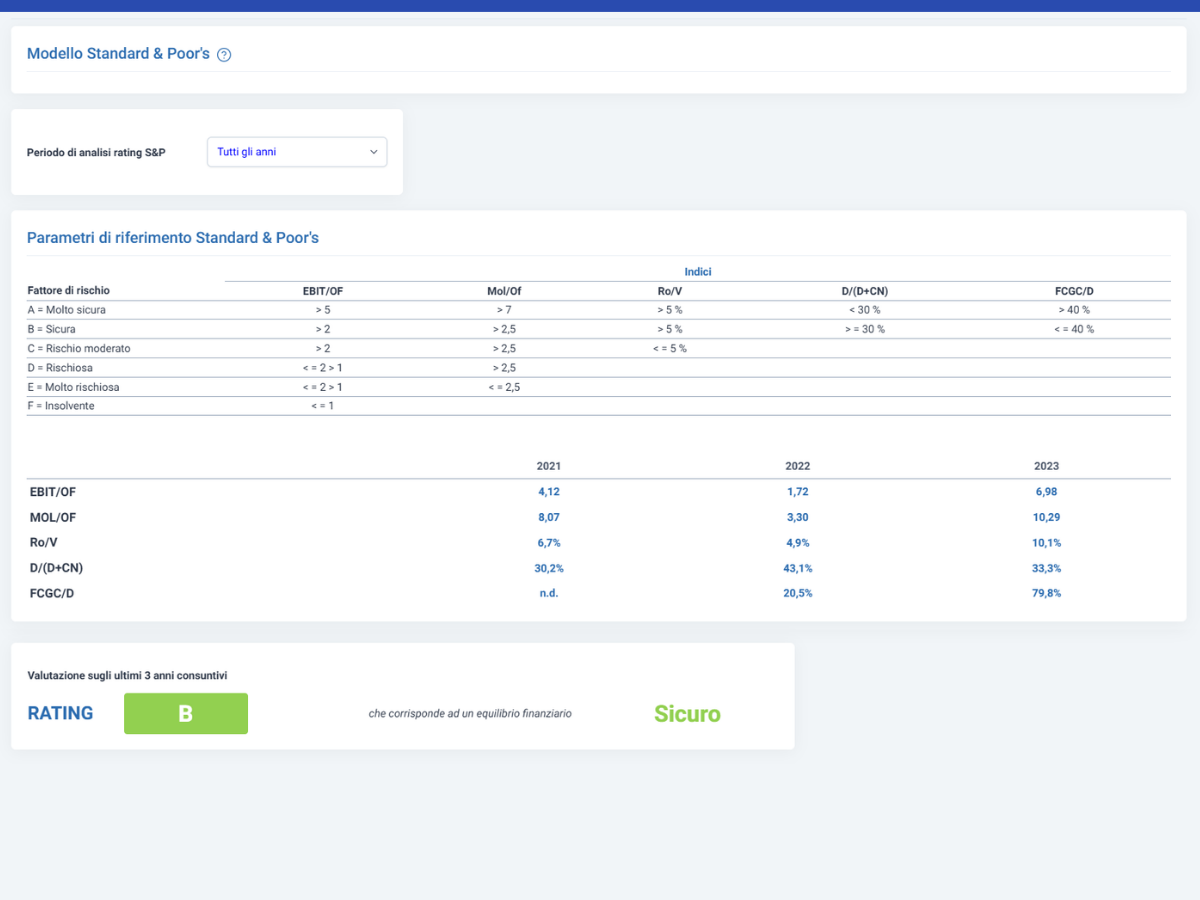Click the 20,5% FCGC/D value for 2022

(798, 594)
